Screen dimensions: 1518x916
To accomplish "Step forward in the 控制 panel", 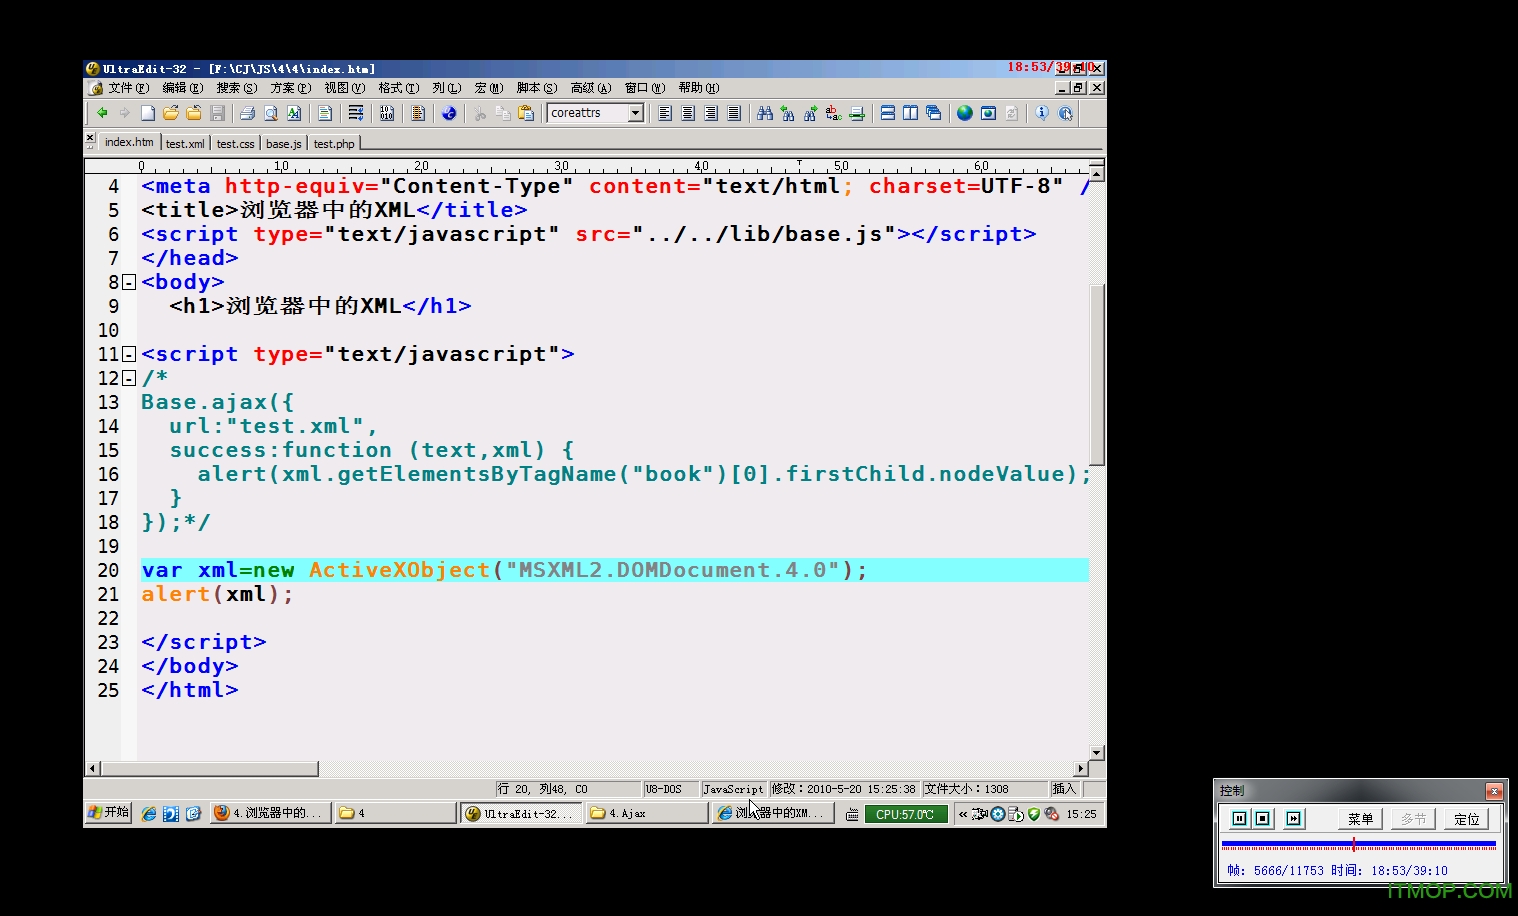I will [1294, 818].
